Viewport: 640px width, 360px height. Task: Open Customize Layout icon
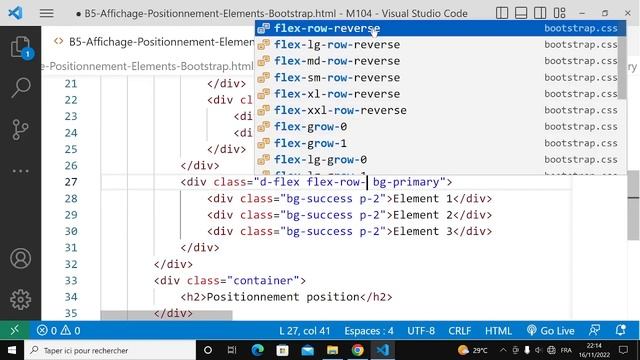[560, 13]
